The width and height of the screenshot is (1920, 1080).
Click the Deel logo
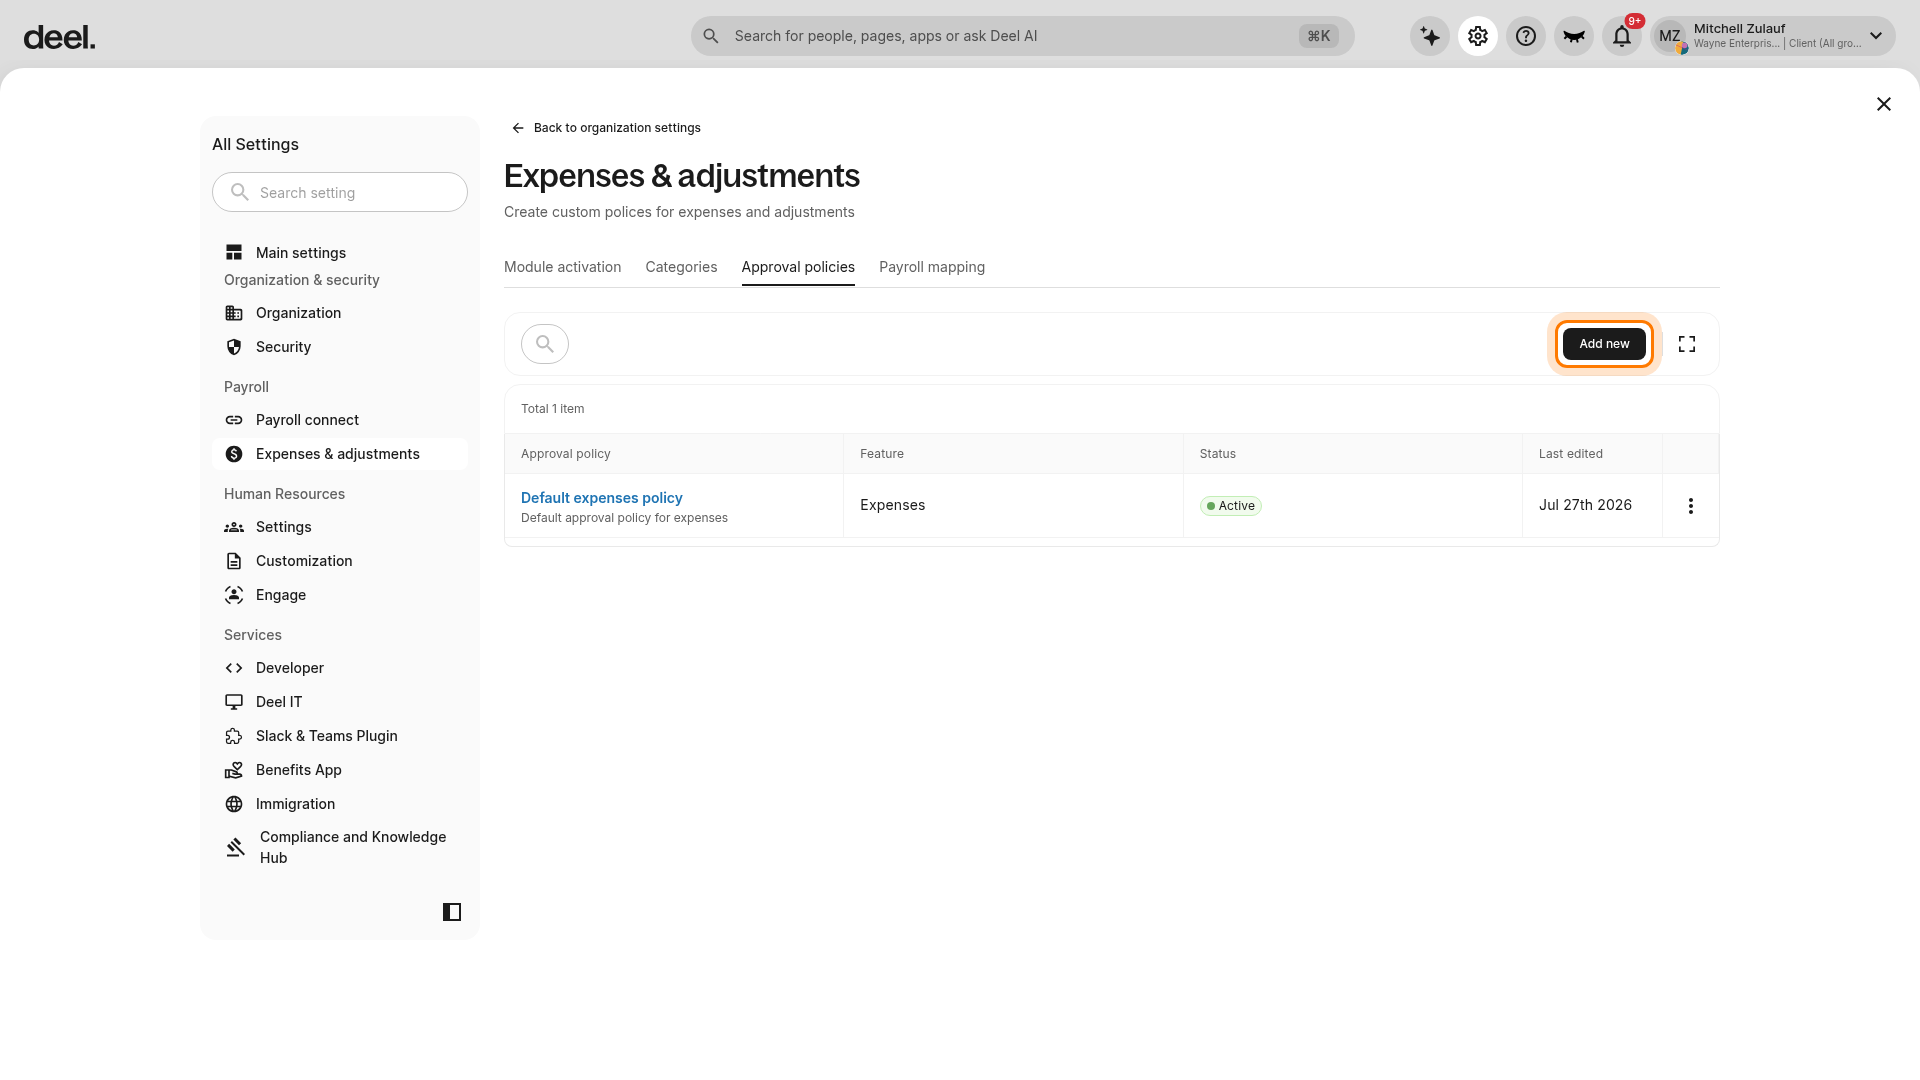(59, 38)
